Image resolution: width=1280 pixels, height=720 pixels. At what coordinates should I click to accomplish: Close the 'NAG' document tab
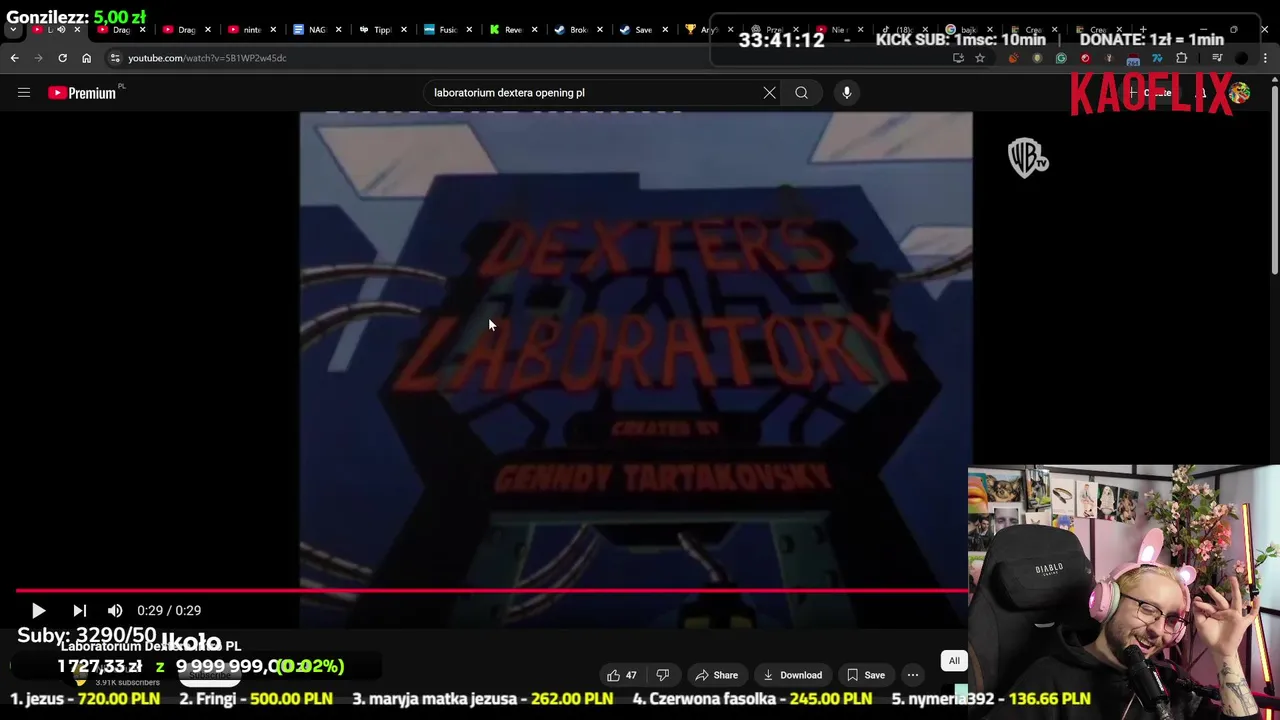pos(339,30)
